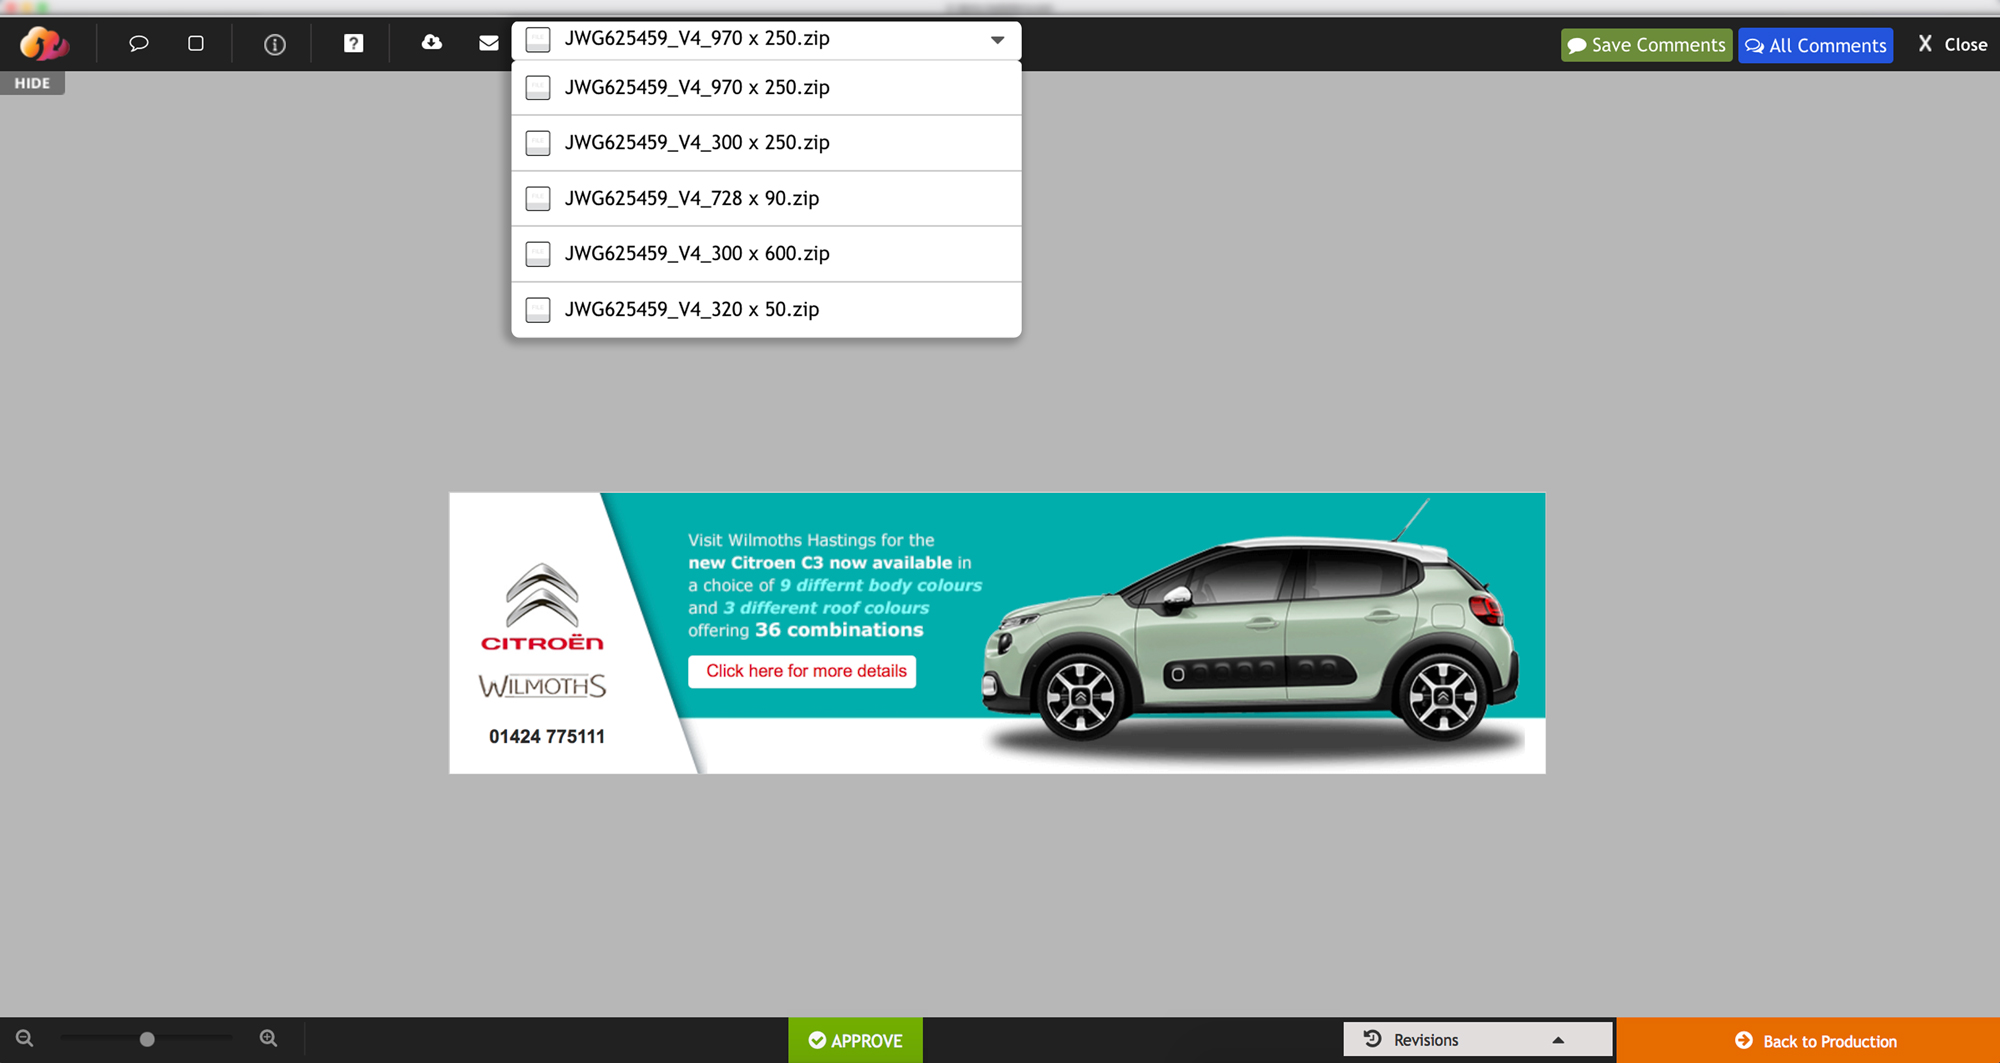2000x1063 pixels.
Task: Select JWG625459_V4_300 x 600.zip
Action: (x=766, y=254)
